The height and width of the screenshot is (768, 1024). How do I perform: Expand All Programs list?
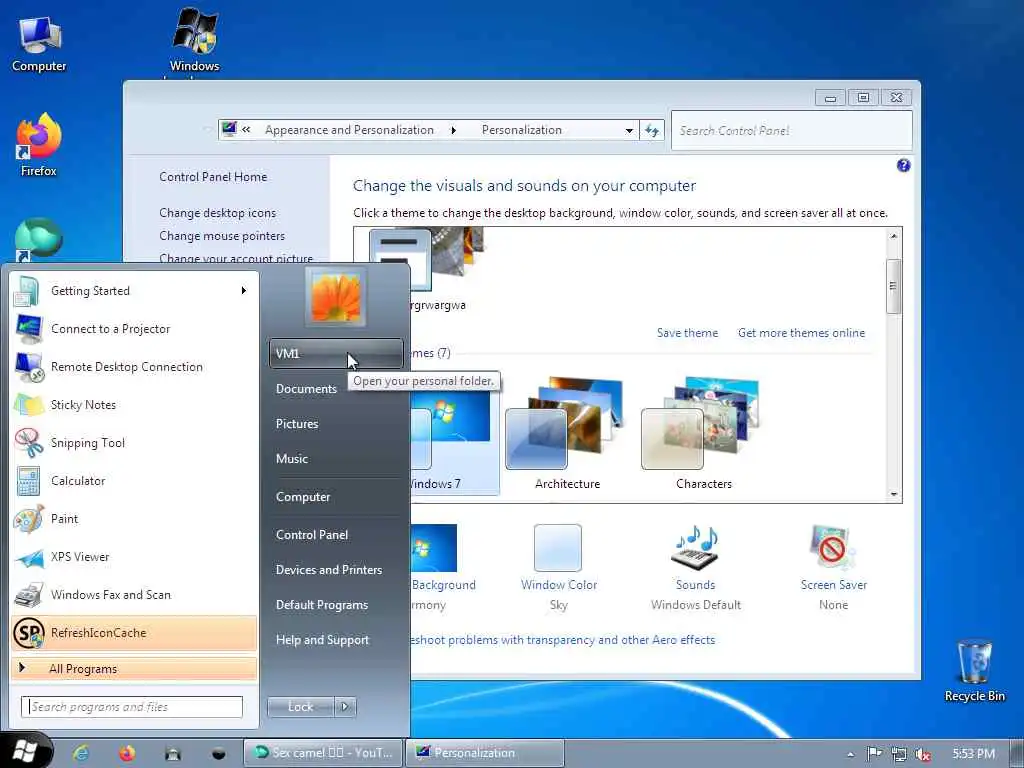coord(134,668)
